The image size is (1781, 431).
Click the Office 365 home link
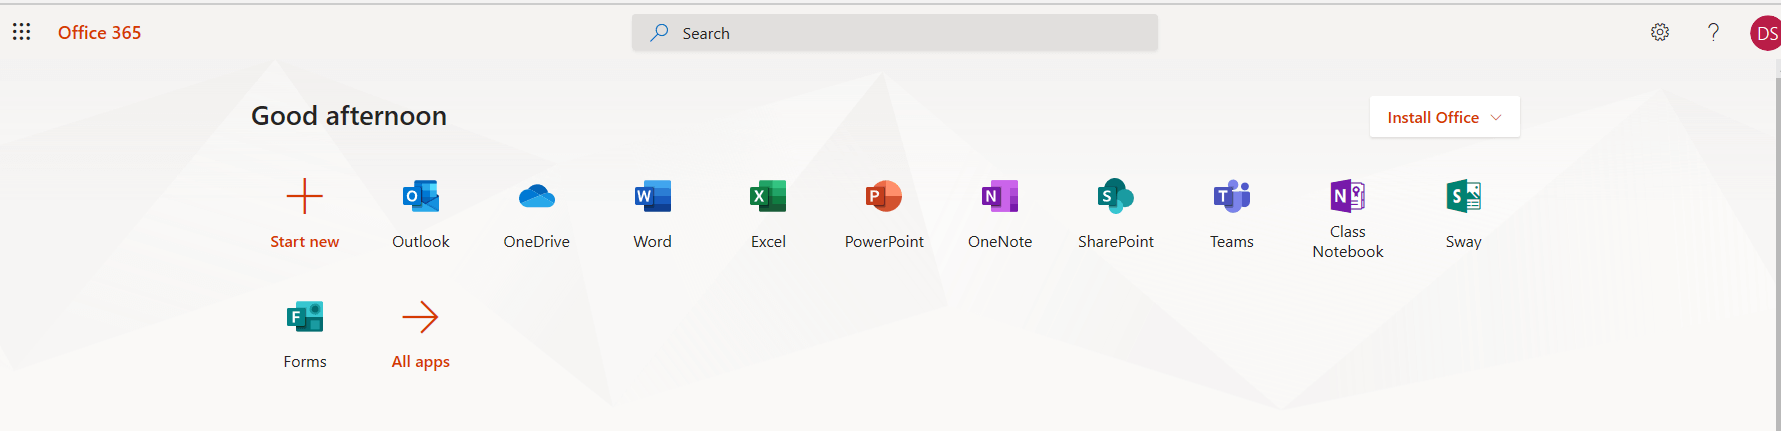coord(99,33)
